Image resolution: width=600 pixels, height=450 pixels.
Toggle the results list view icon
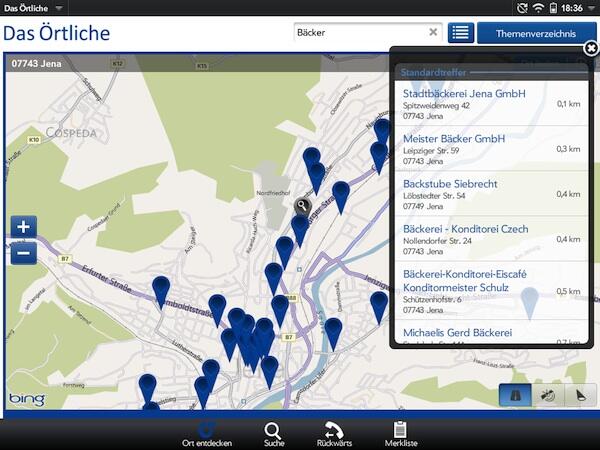coord(461,33)
